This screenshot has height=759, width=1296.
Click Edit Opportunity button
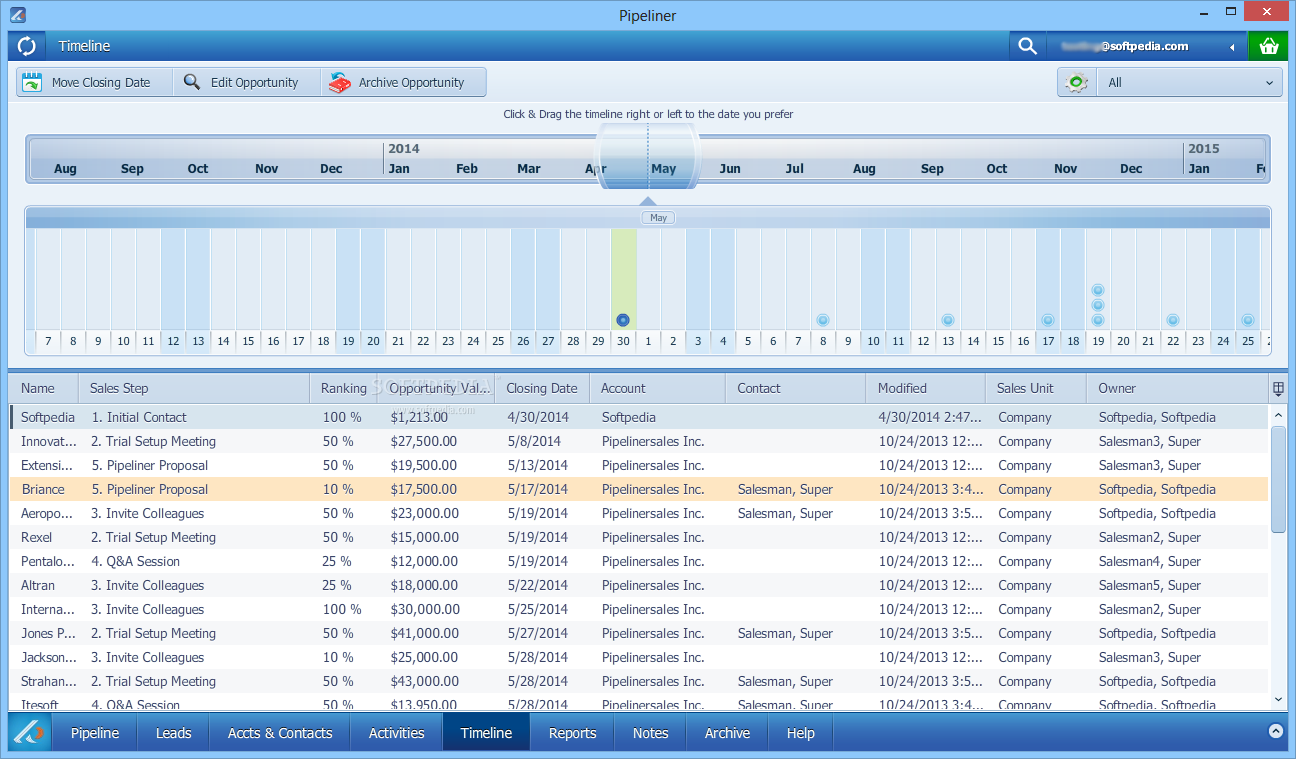247,82
